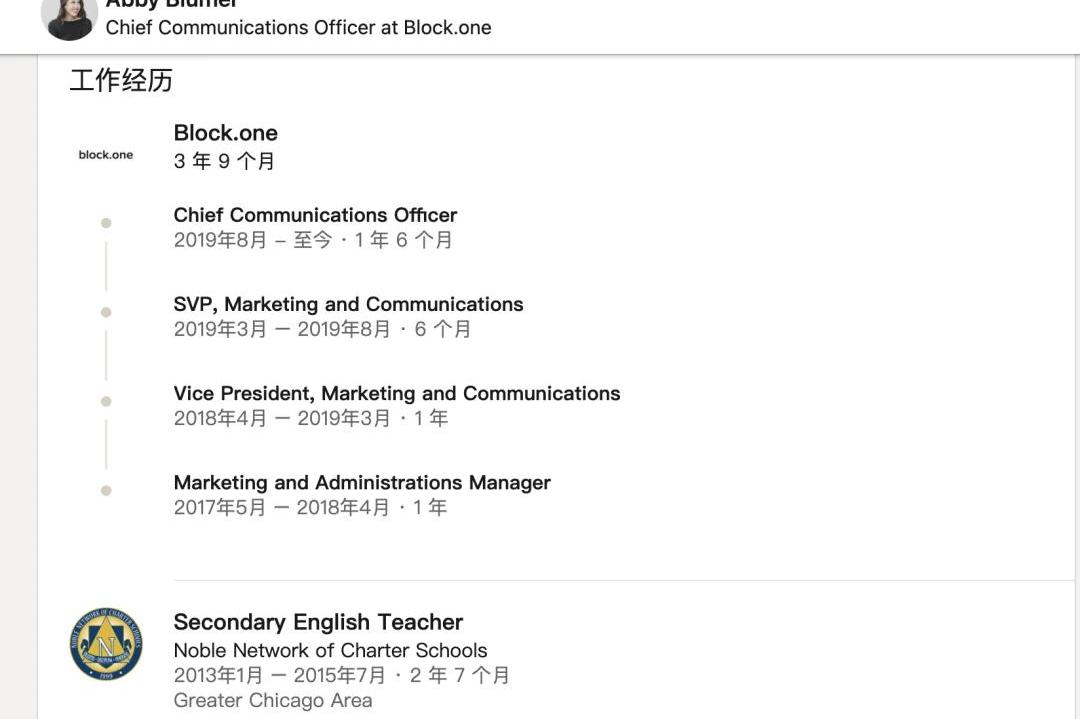Open the Vice President, Marketing and Communications entry
The height and width of the screenshot is (719, 1080).
tap(397, 393)
